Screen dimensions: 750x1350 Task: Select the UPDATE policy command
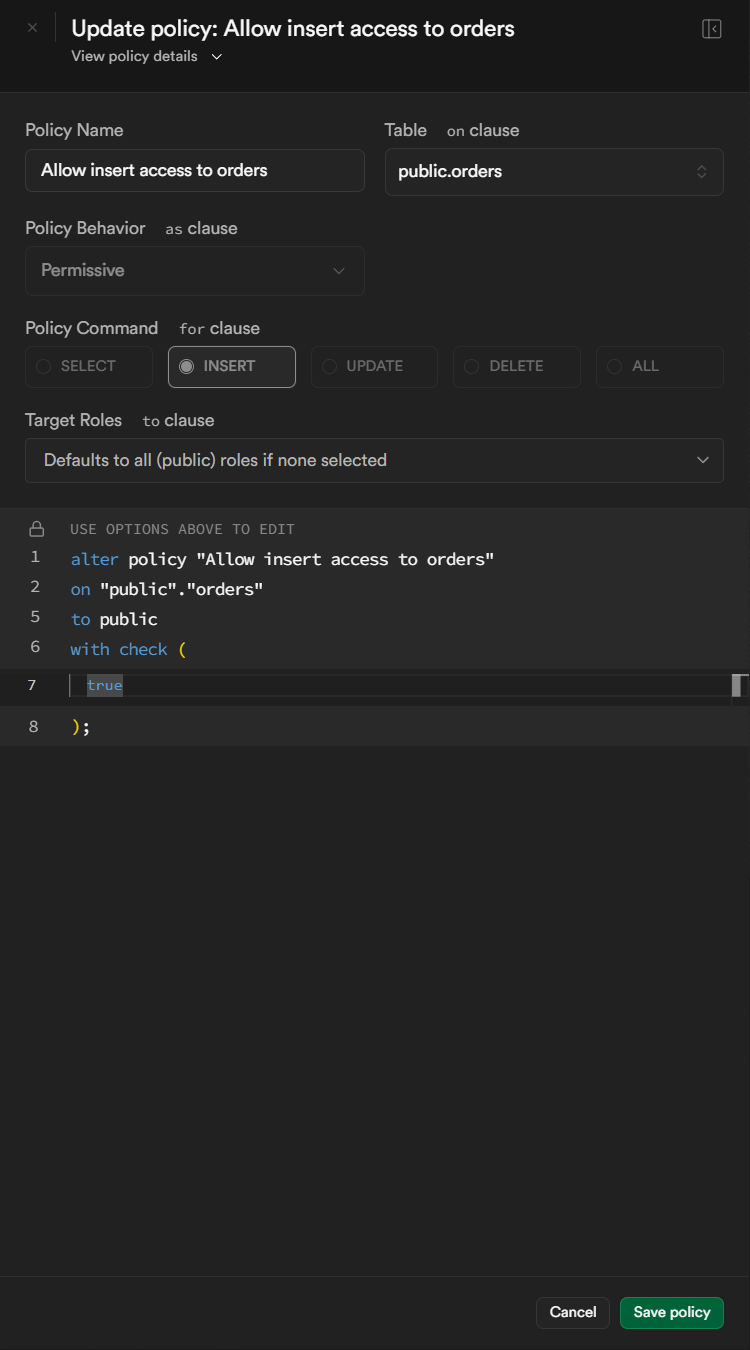[x=374, y=366]
